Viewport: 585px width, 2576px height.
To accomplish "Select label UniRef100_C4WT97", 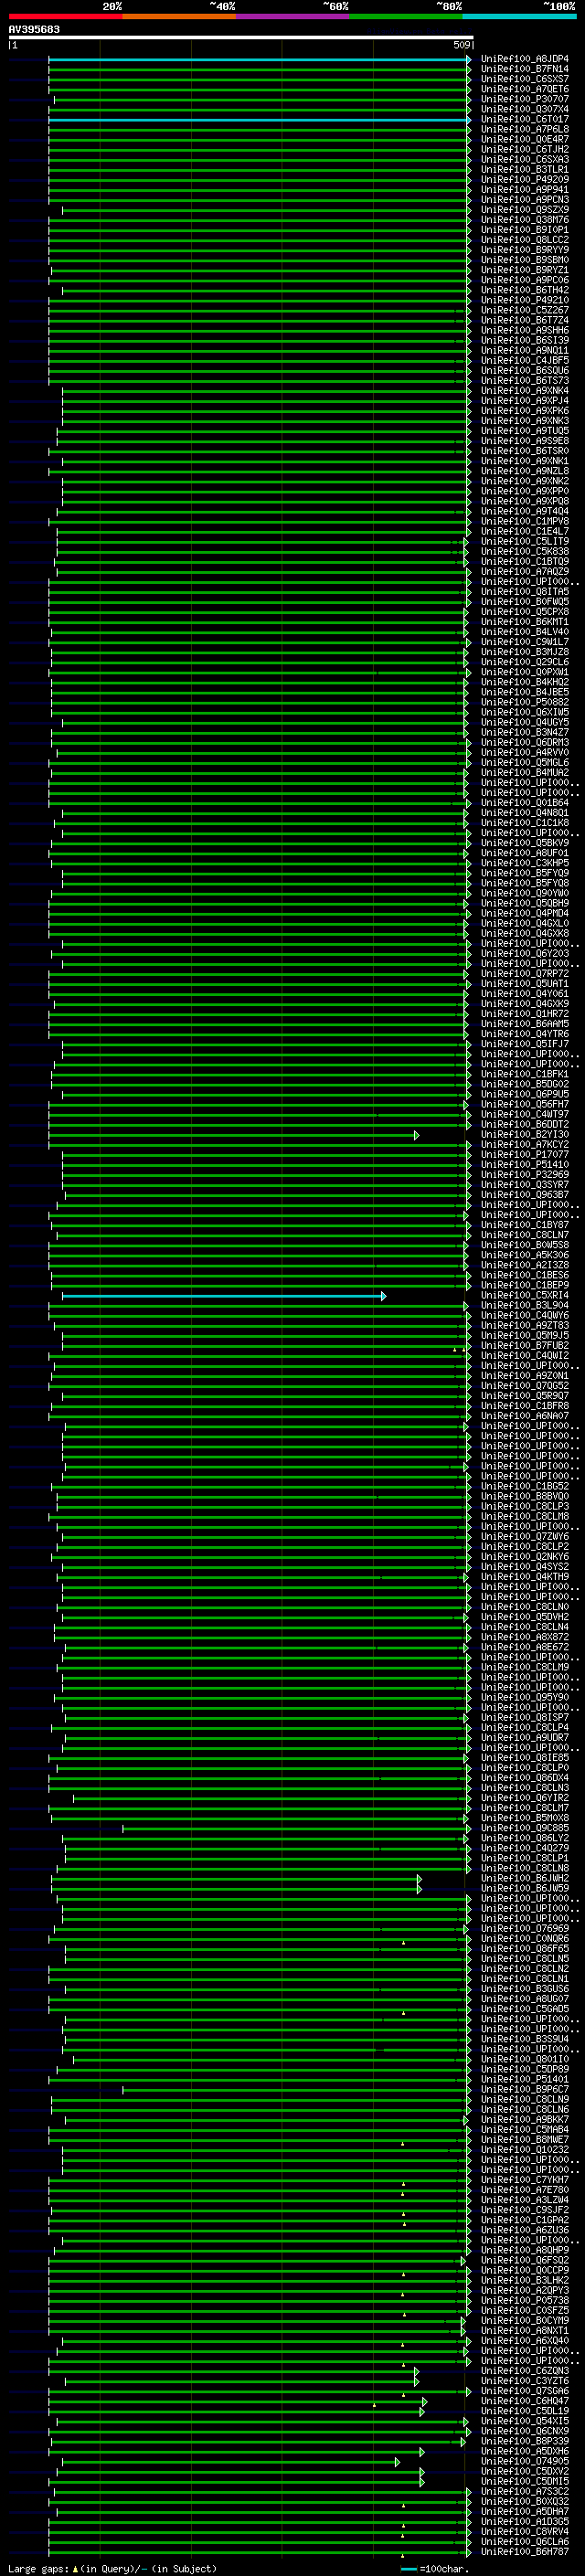I will (524, 1115).
